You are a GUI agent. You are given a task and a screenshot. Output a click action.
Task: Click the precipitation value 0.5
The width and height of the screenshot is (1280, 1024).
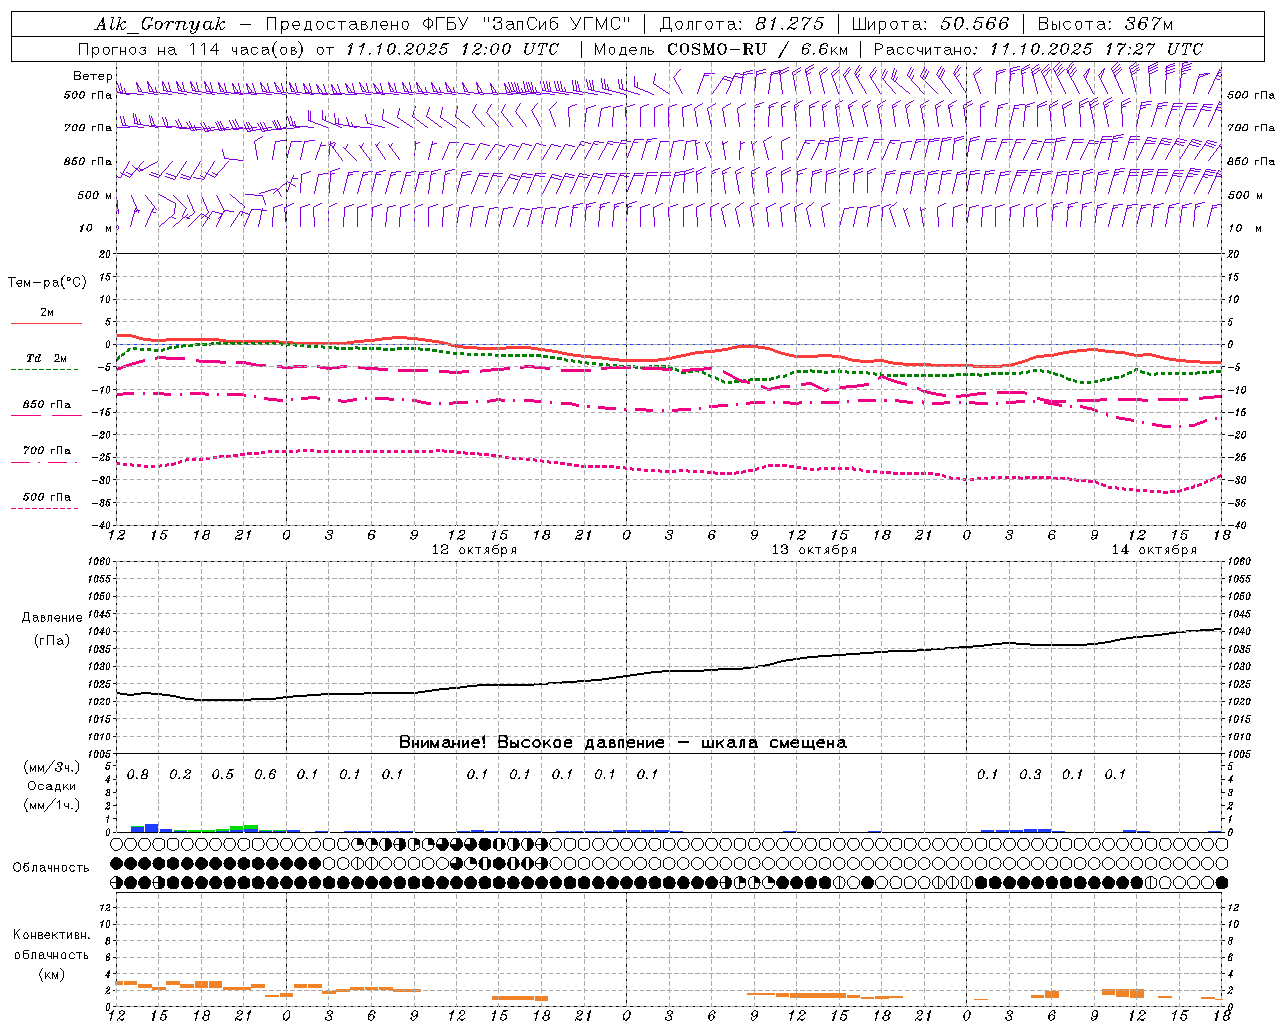[223, 775]
